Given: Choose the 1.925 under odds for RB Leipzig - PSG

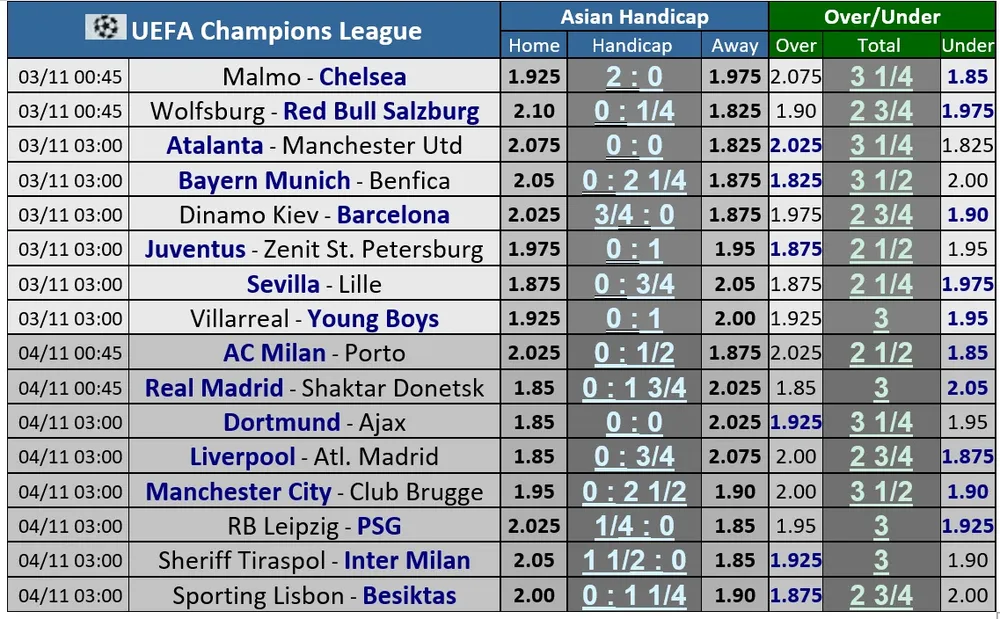Looking at the screenshot, I should click(967, 526).
